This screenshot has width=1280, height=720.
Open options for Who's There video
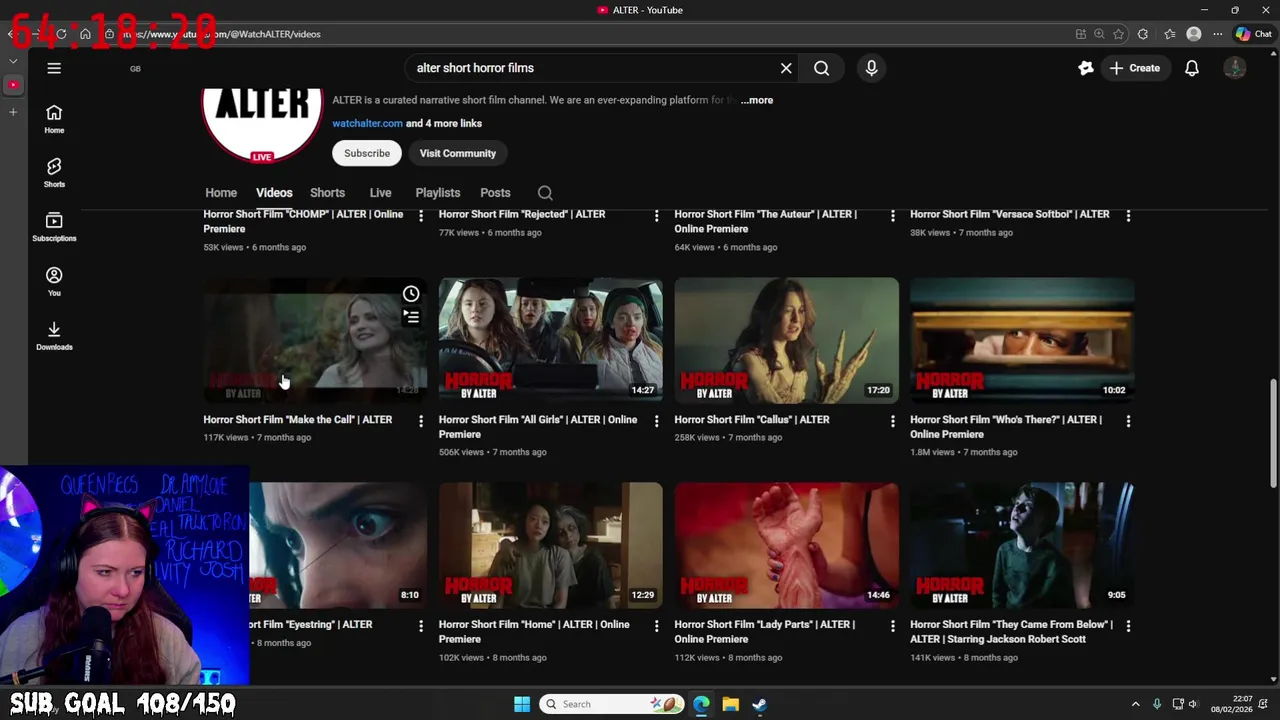(x=1128, y=421)
